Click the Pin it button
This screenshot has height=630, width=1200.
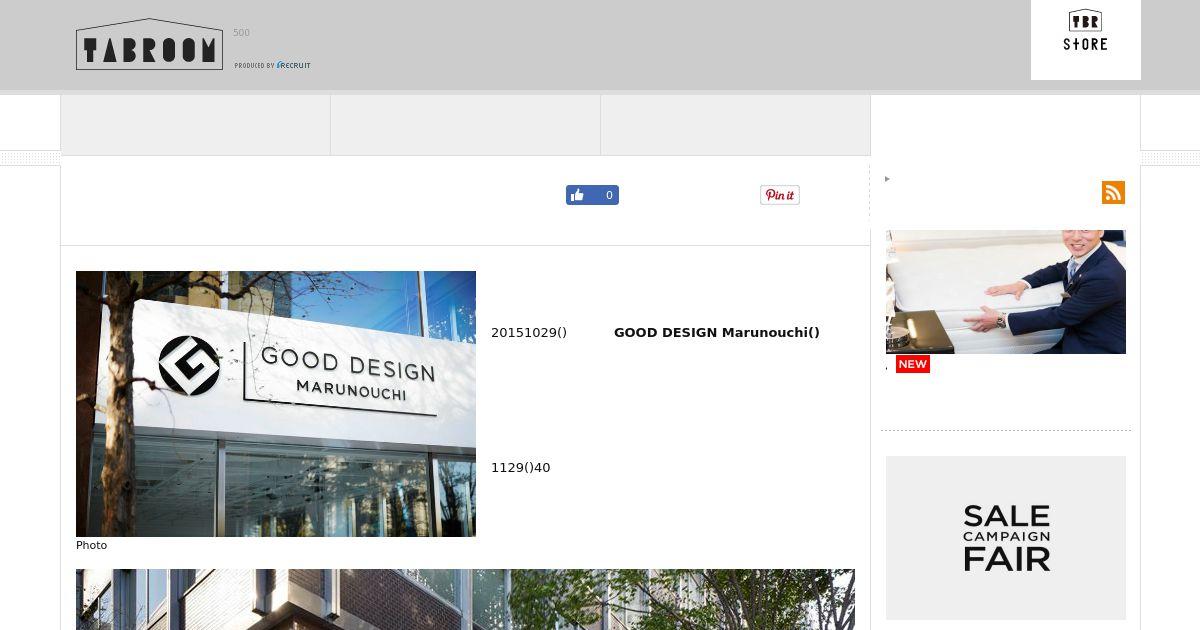(x=779, y=195)
